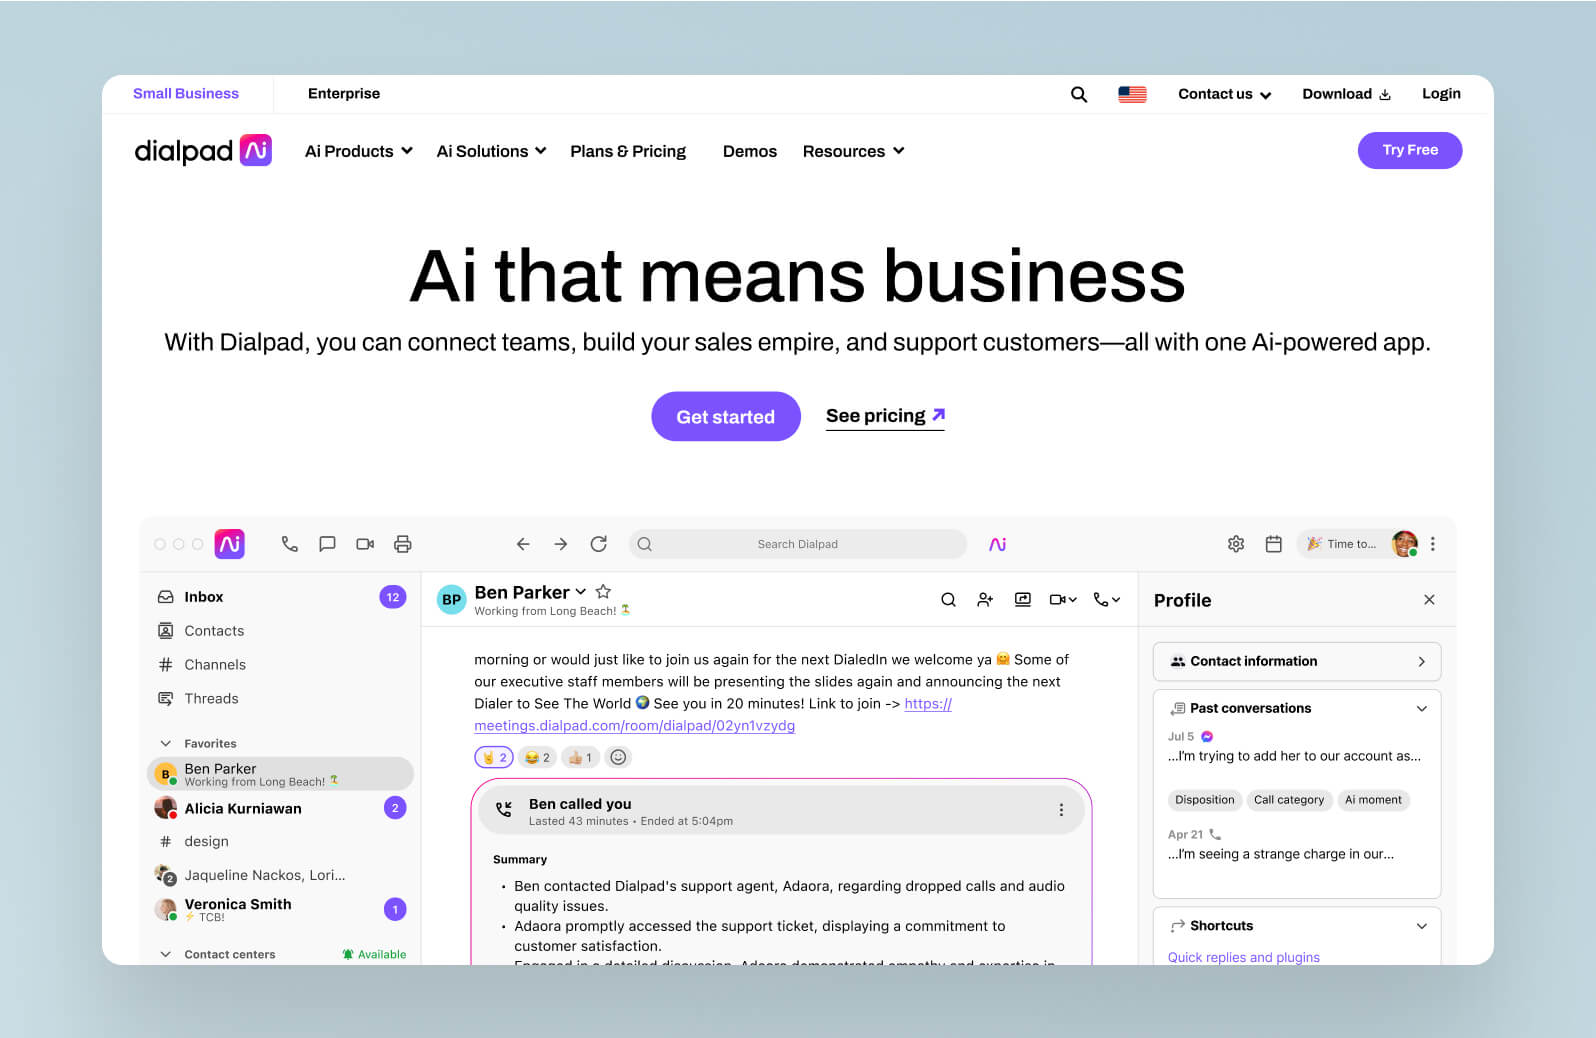The height and width of the screenshot is (1038, 1596).
Task: Click the Search Dialpad field
Action: (x=798, y=544)
